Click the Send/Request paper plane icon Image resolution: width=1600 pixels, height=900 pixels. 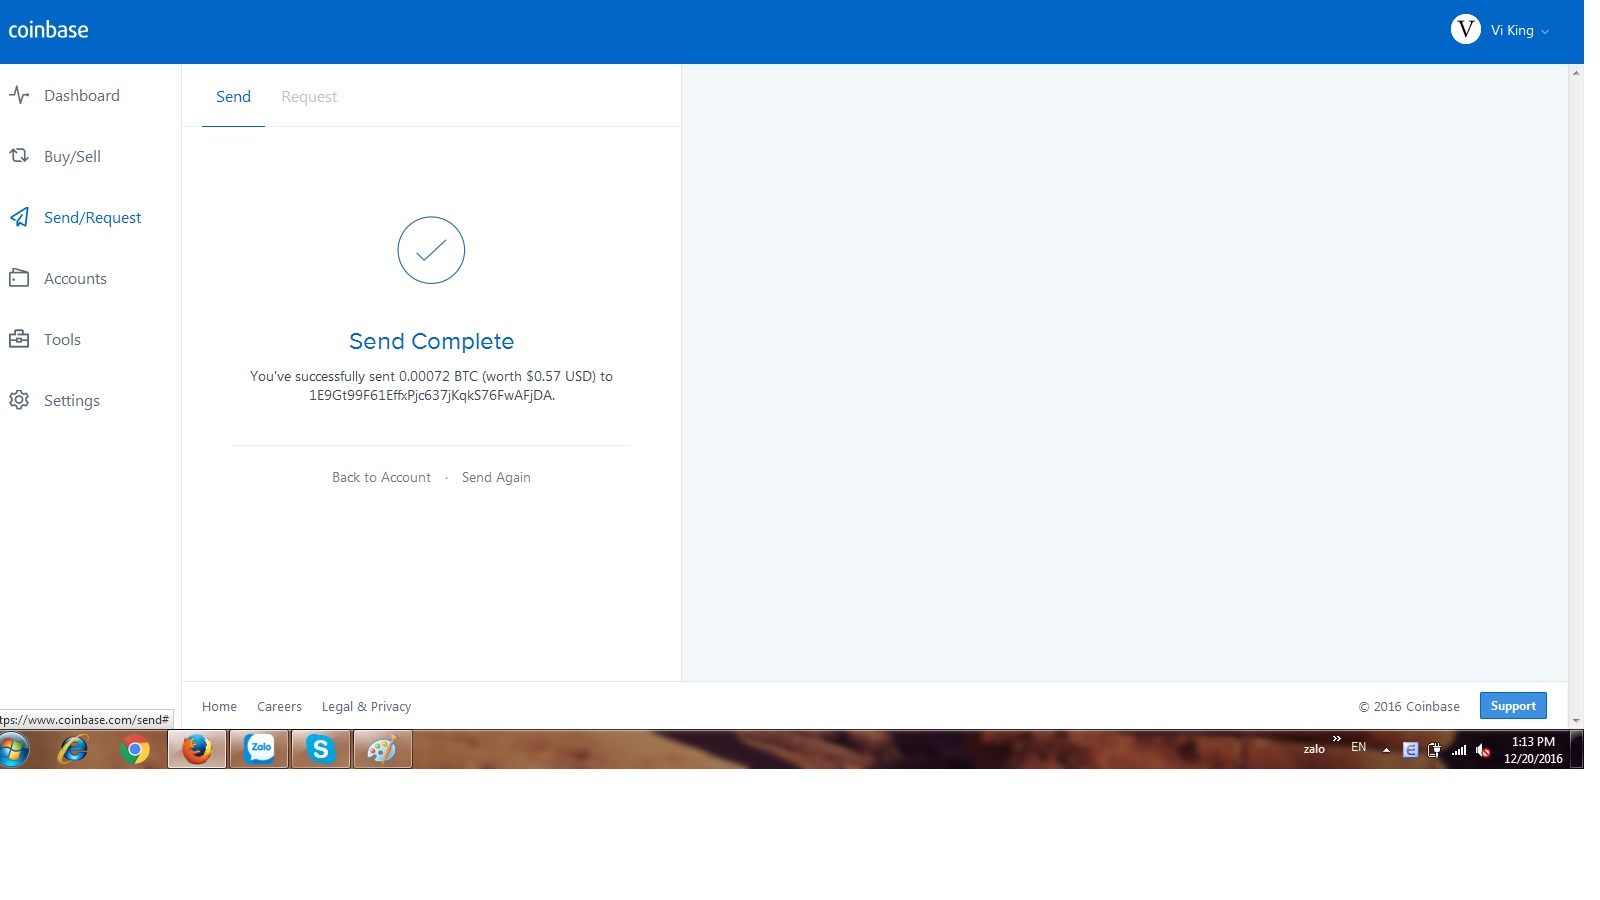tap(19, 217)
